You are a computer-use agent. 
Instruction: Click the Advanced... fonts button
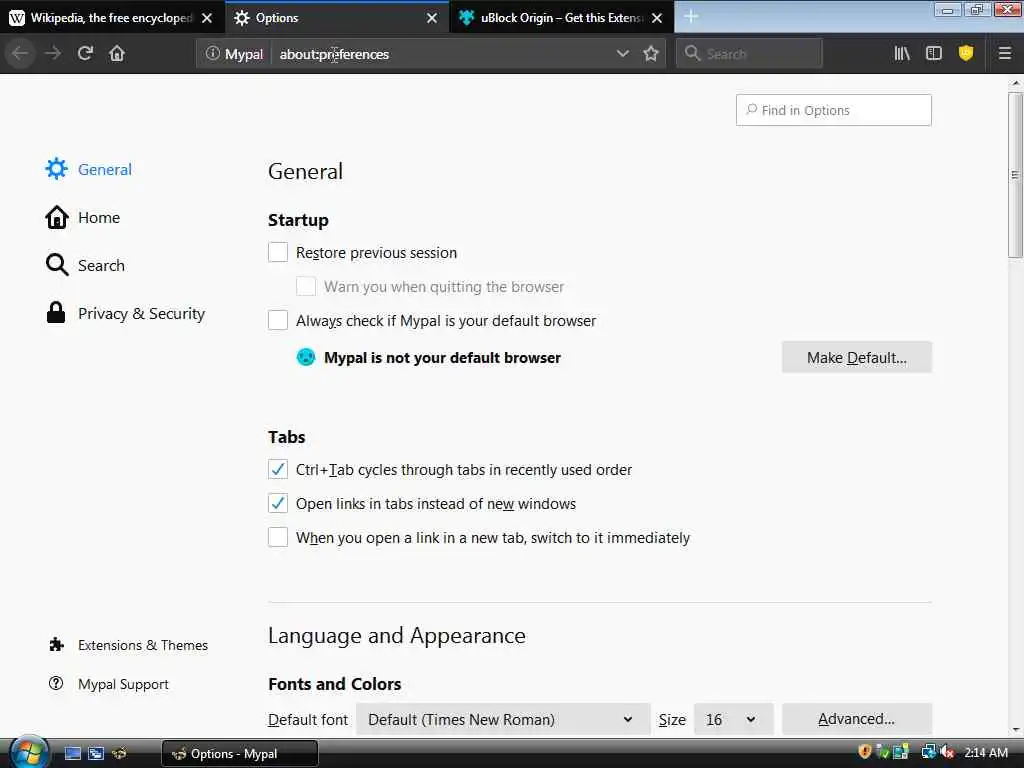[856, 718]
